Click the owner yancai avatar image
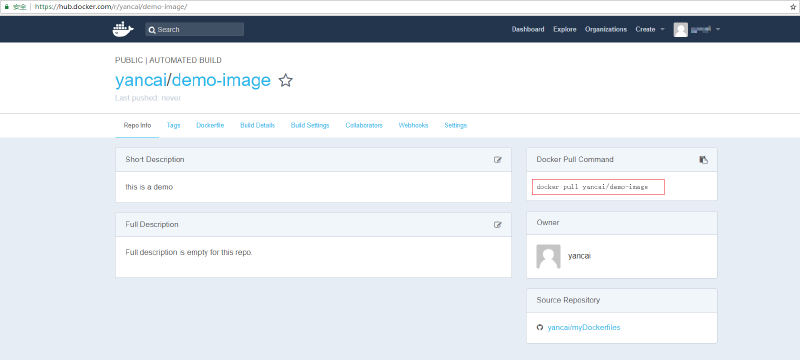The width and height of the screenshot is (800, 360). pos(548,256)
